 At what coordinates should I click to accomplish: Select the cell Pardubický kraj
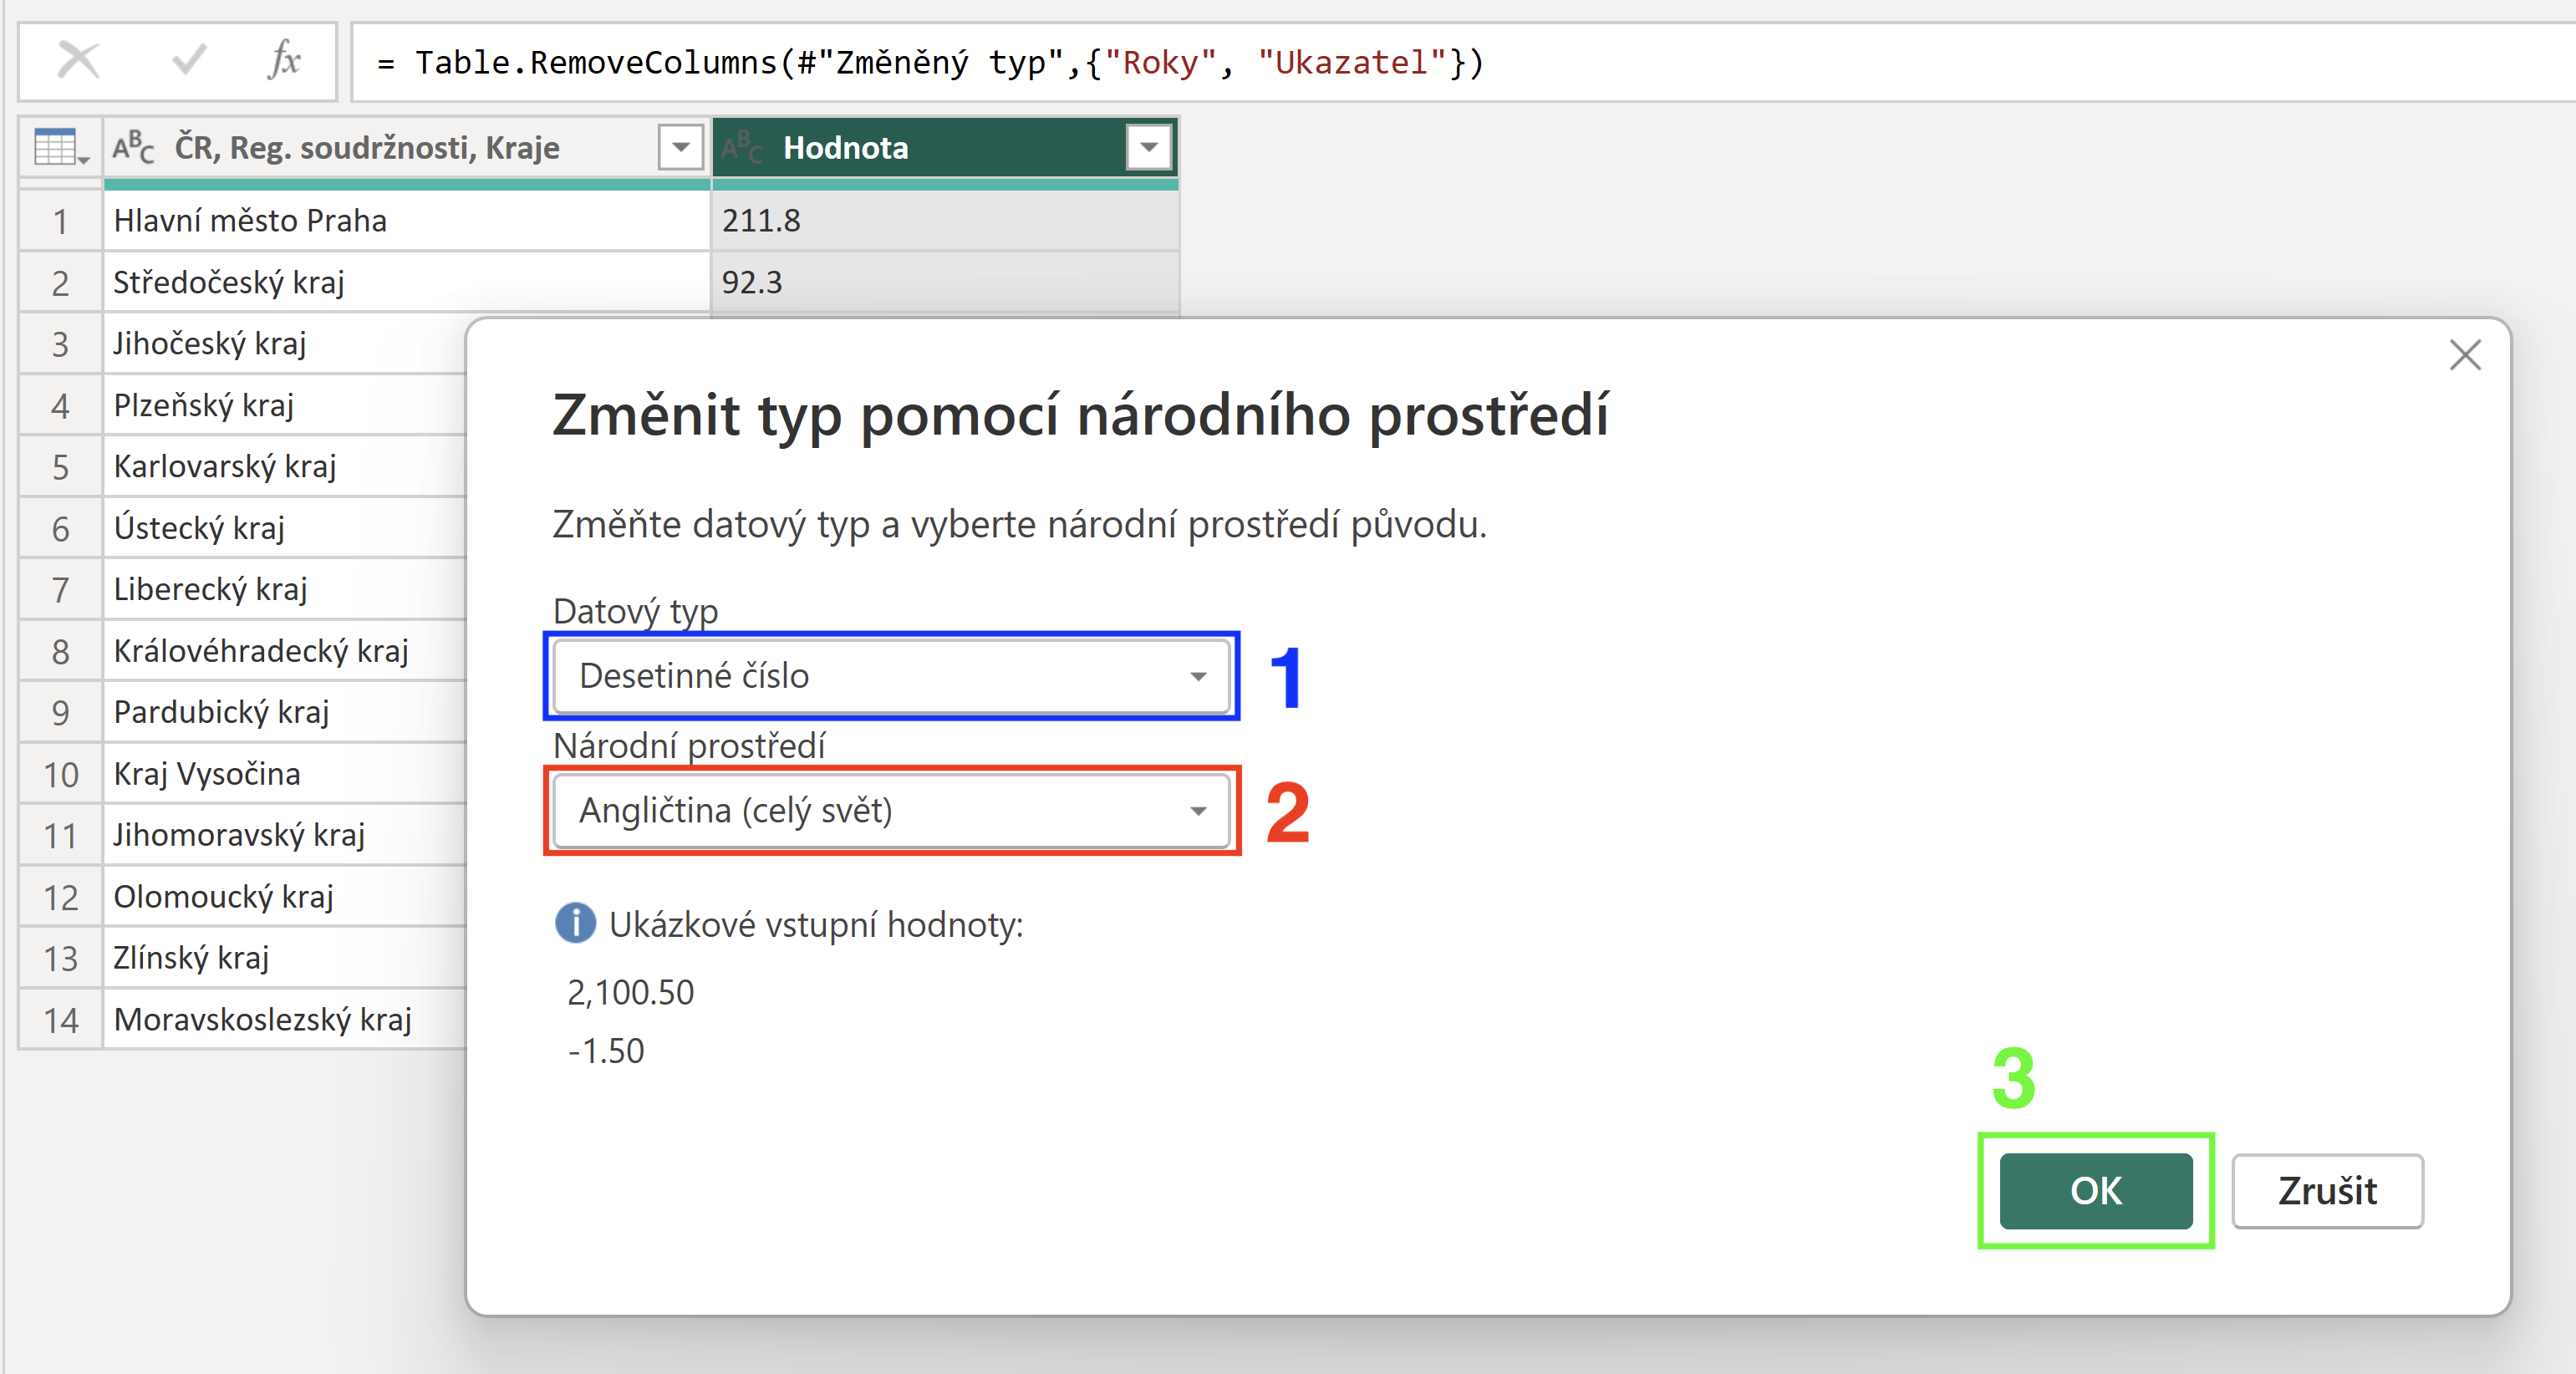click(x=285, y=712)
